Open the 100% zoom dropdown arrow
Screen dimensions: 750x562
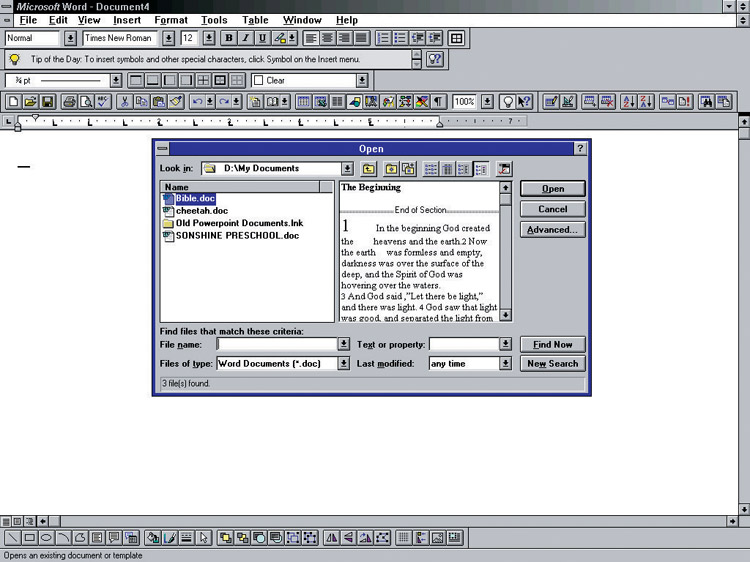[x=487, y=101]
